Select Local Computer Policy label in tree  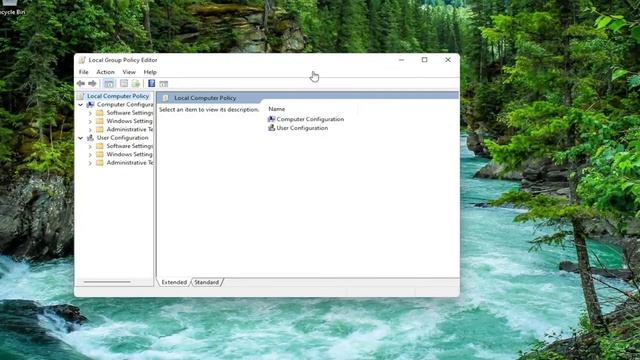118,96
